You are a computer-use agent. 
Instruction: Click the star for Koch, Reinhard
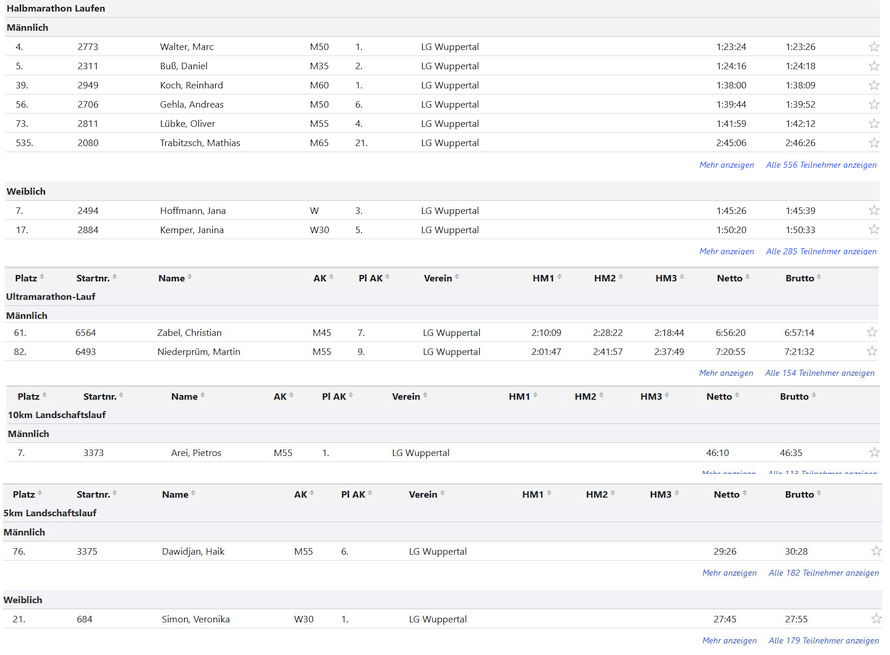(874, 85)
